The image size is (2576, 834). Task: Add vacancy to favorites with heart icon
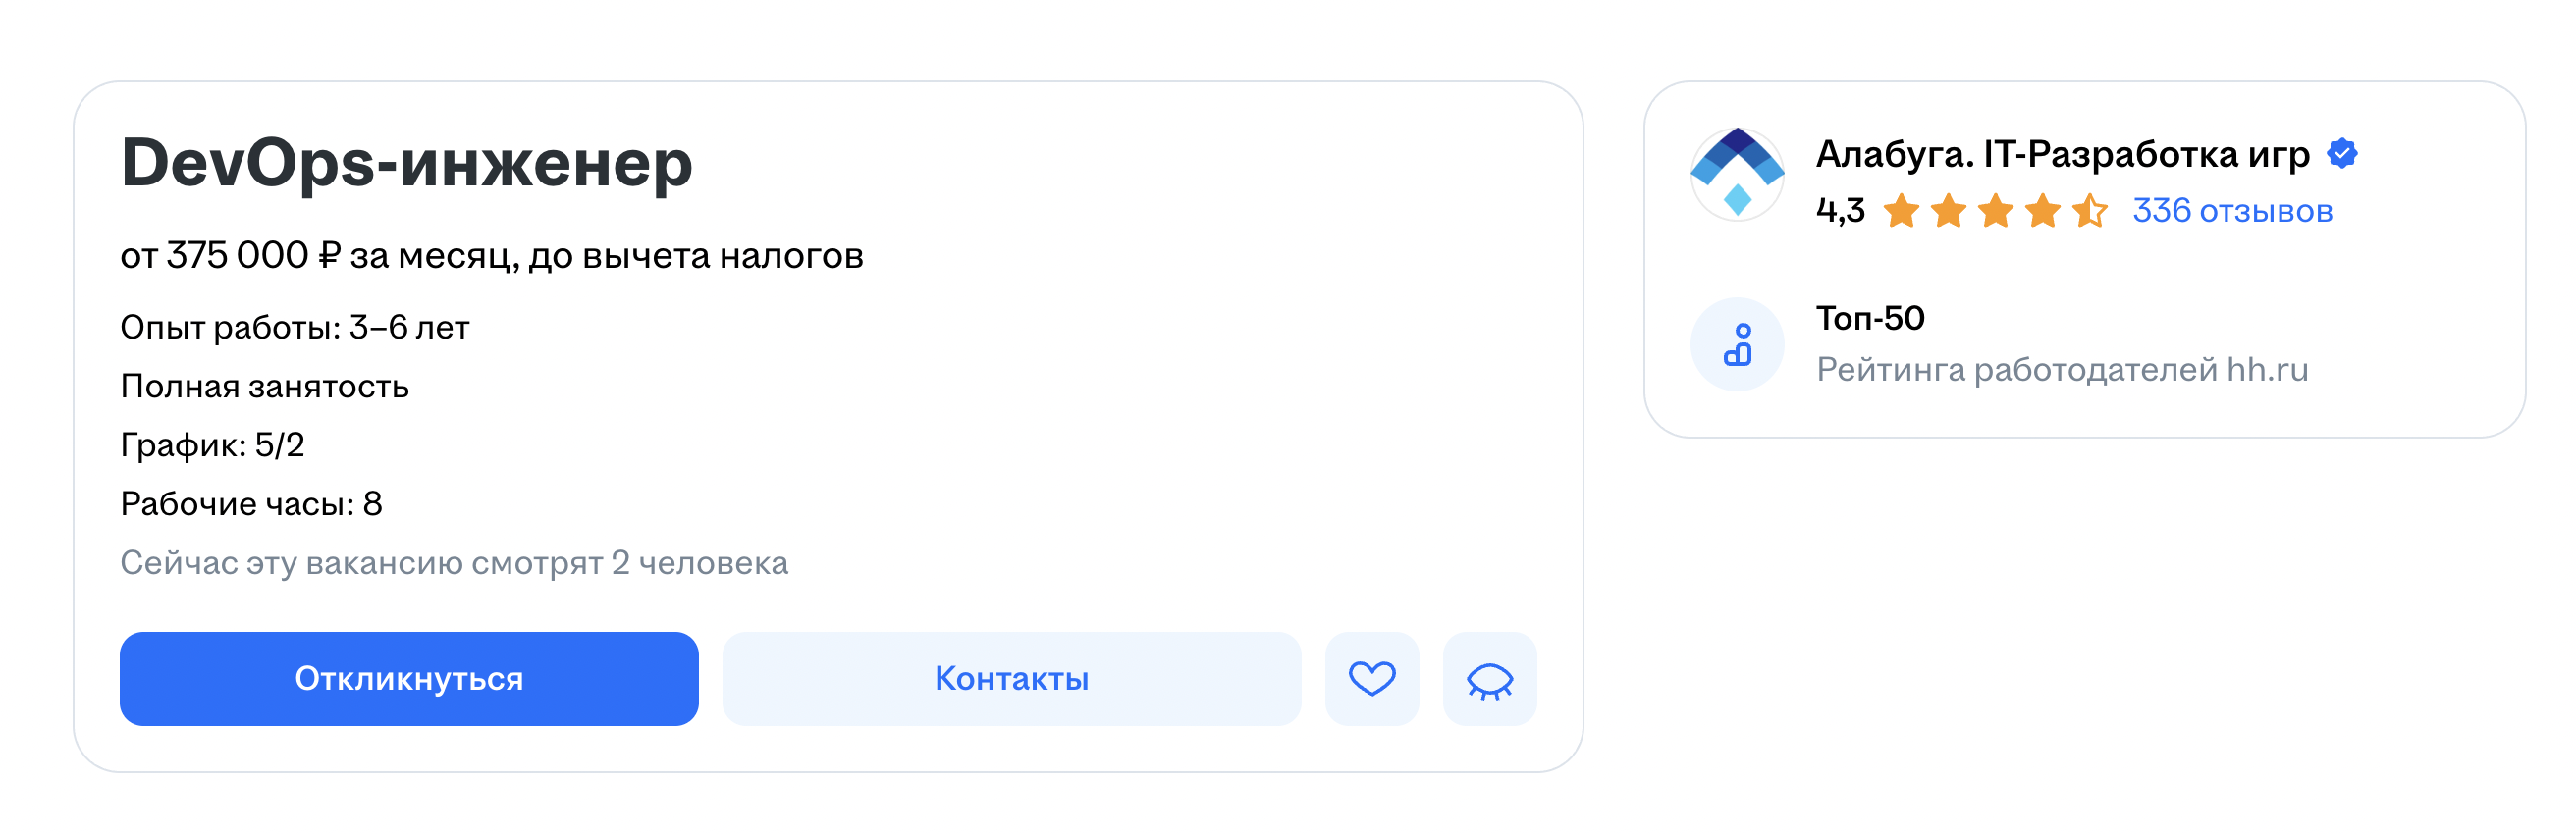point(1372,679)
